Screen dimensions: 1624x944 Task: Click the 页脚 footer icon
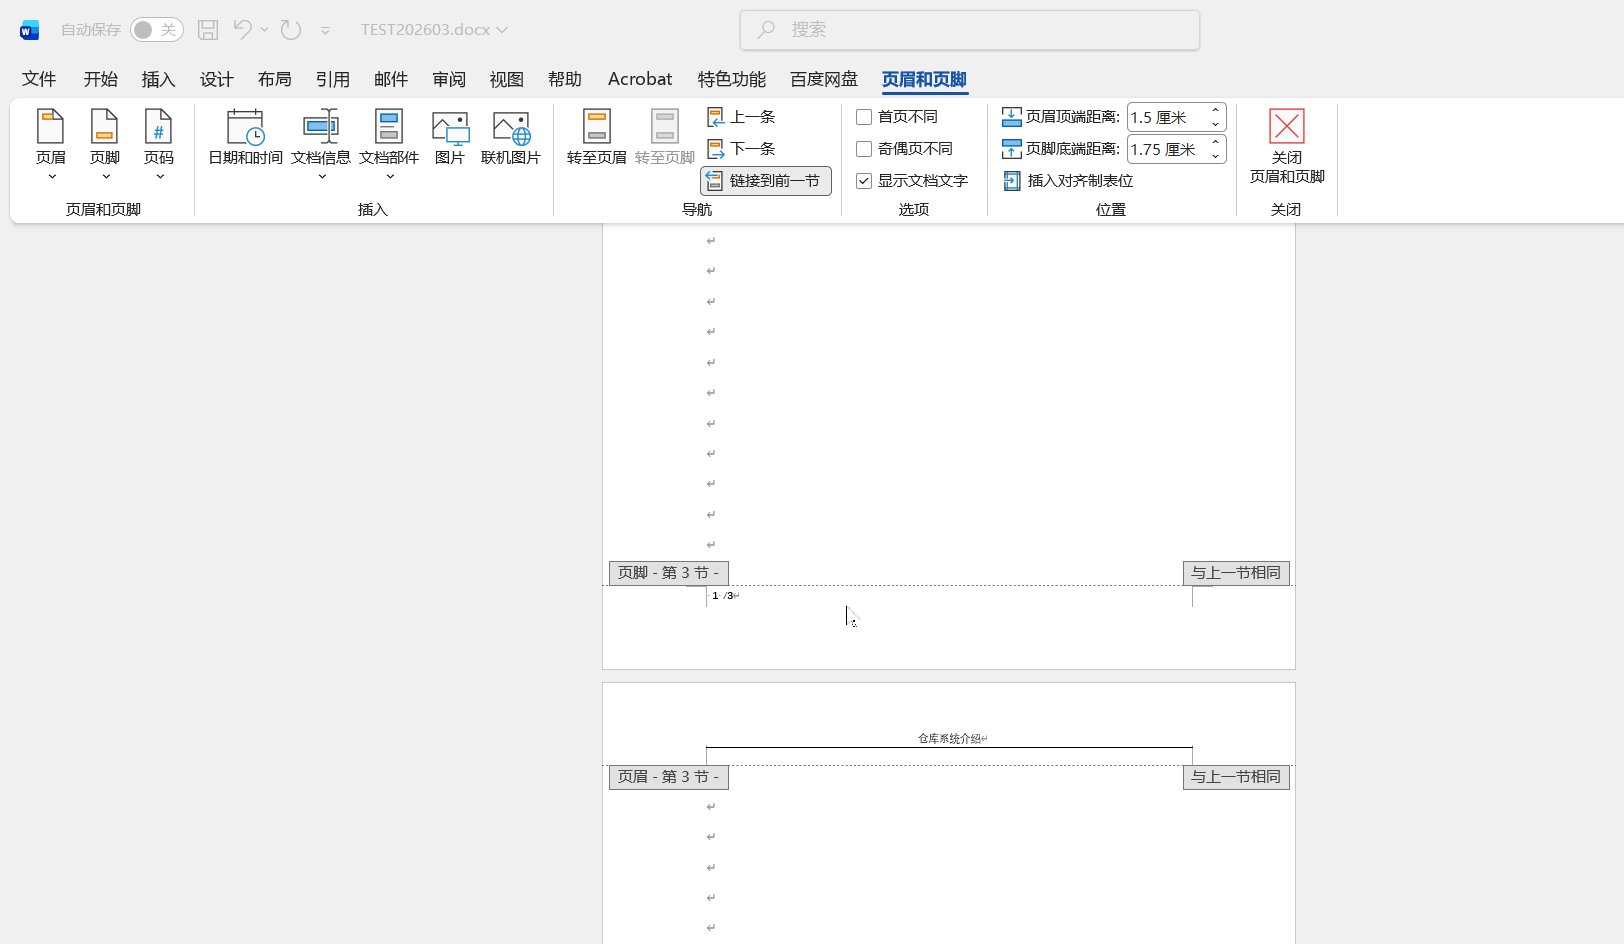(104, 127)
